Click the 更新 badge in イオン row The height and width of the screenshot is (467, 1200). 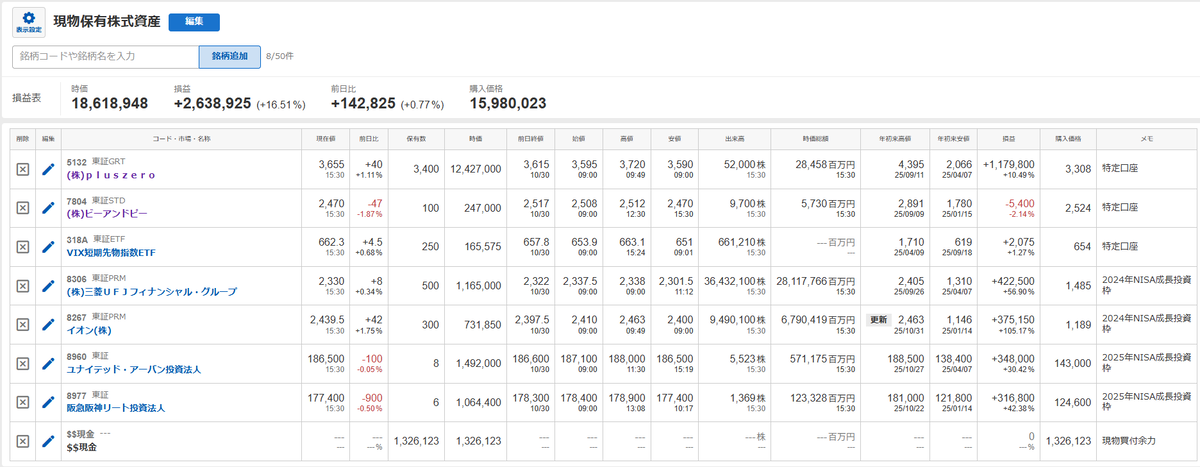pyautogui.click(x=877, y=319)
